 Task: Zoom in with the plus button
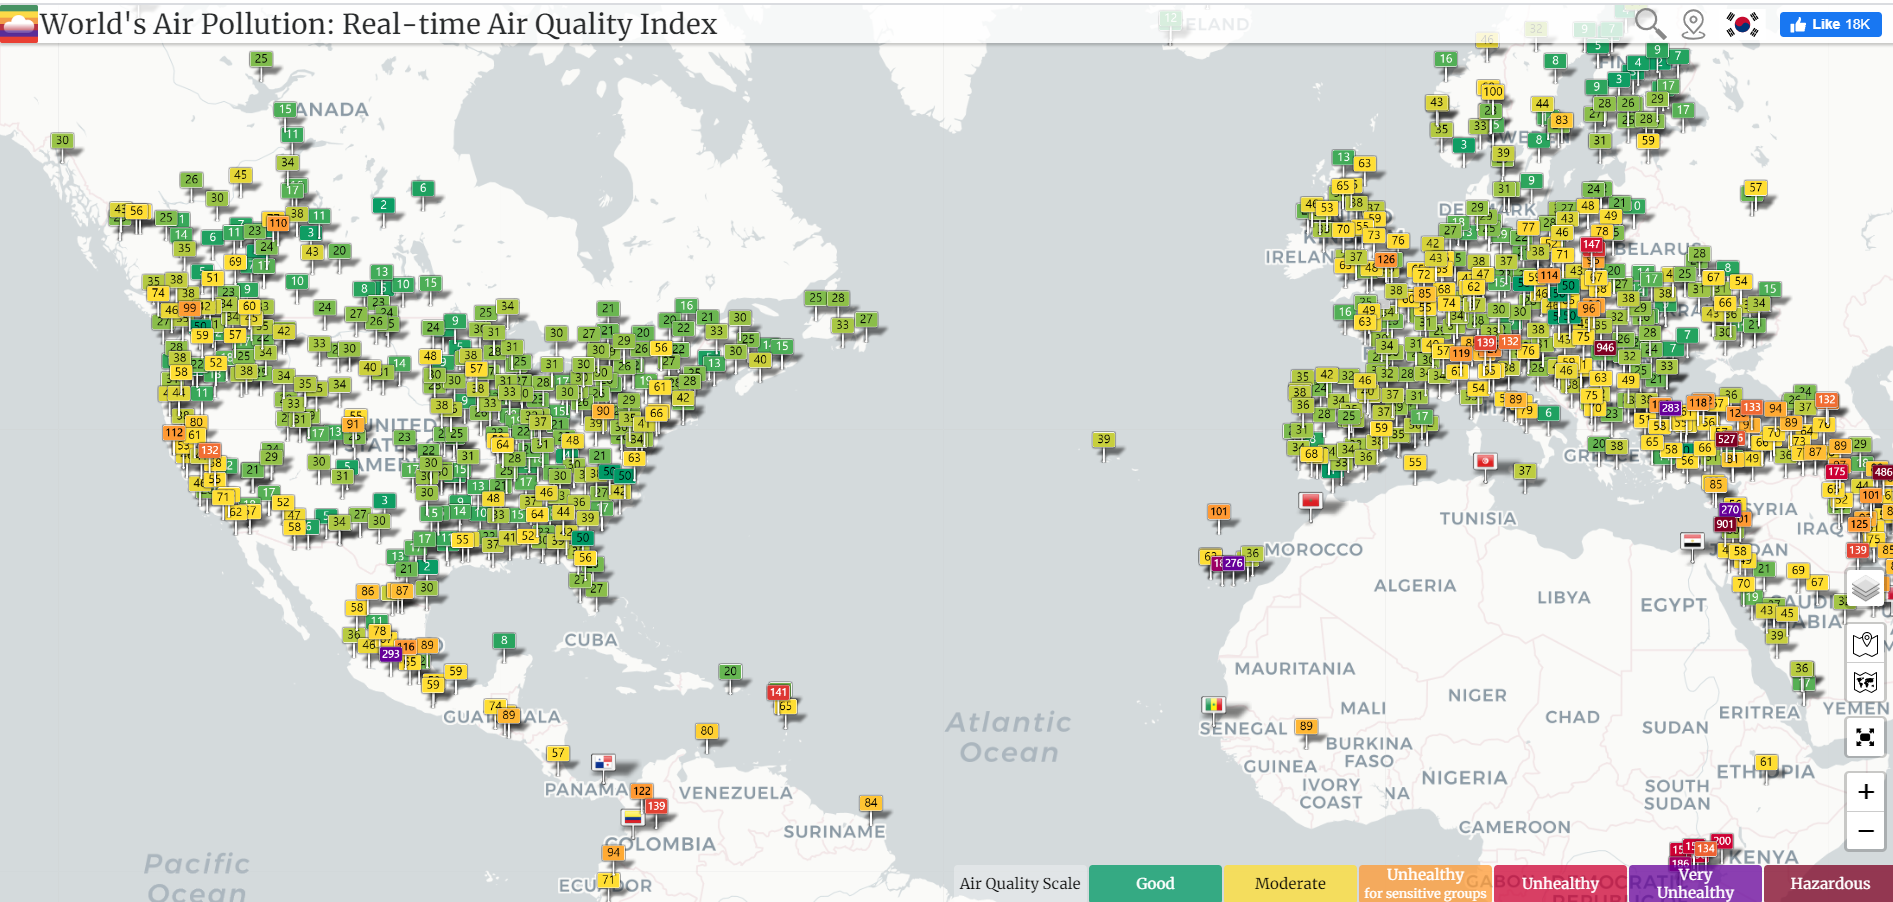pos(1865,792)
